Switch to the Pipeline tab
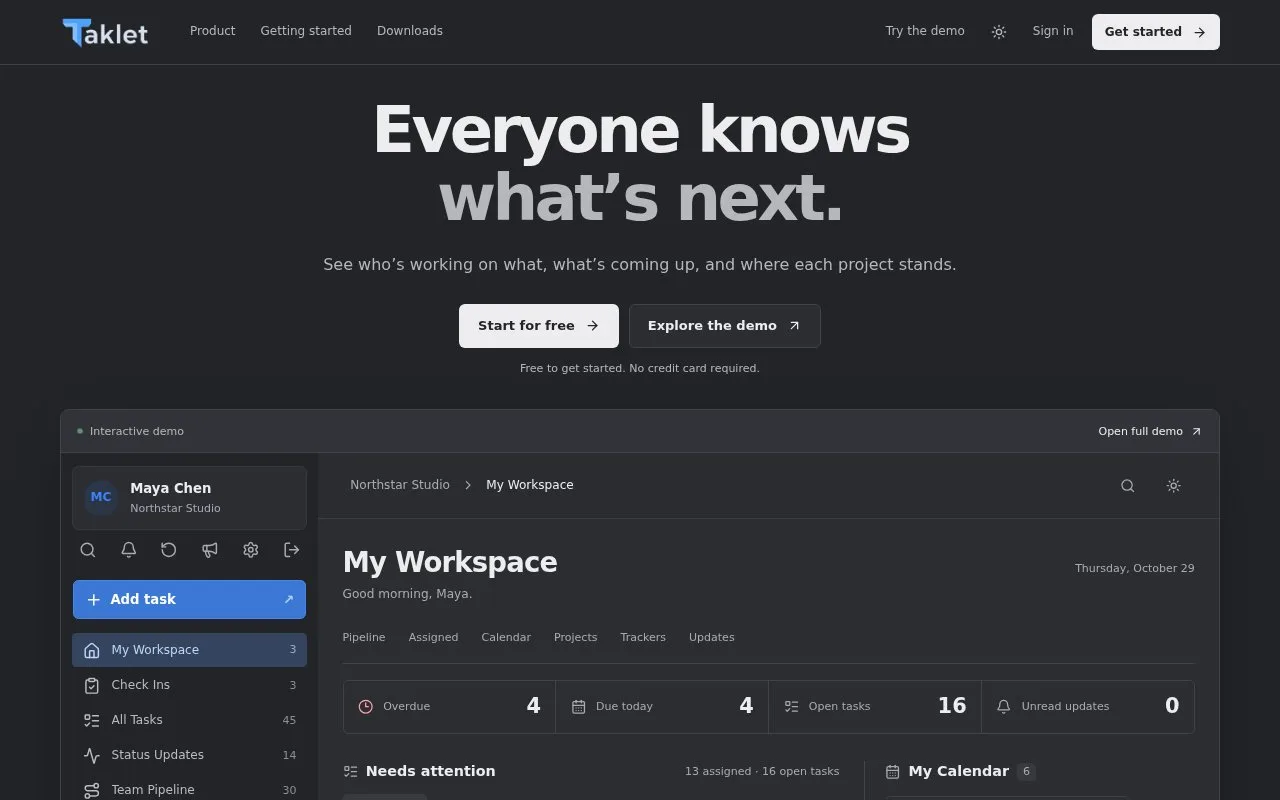The image size is (1280, 800). 364,637
